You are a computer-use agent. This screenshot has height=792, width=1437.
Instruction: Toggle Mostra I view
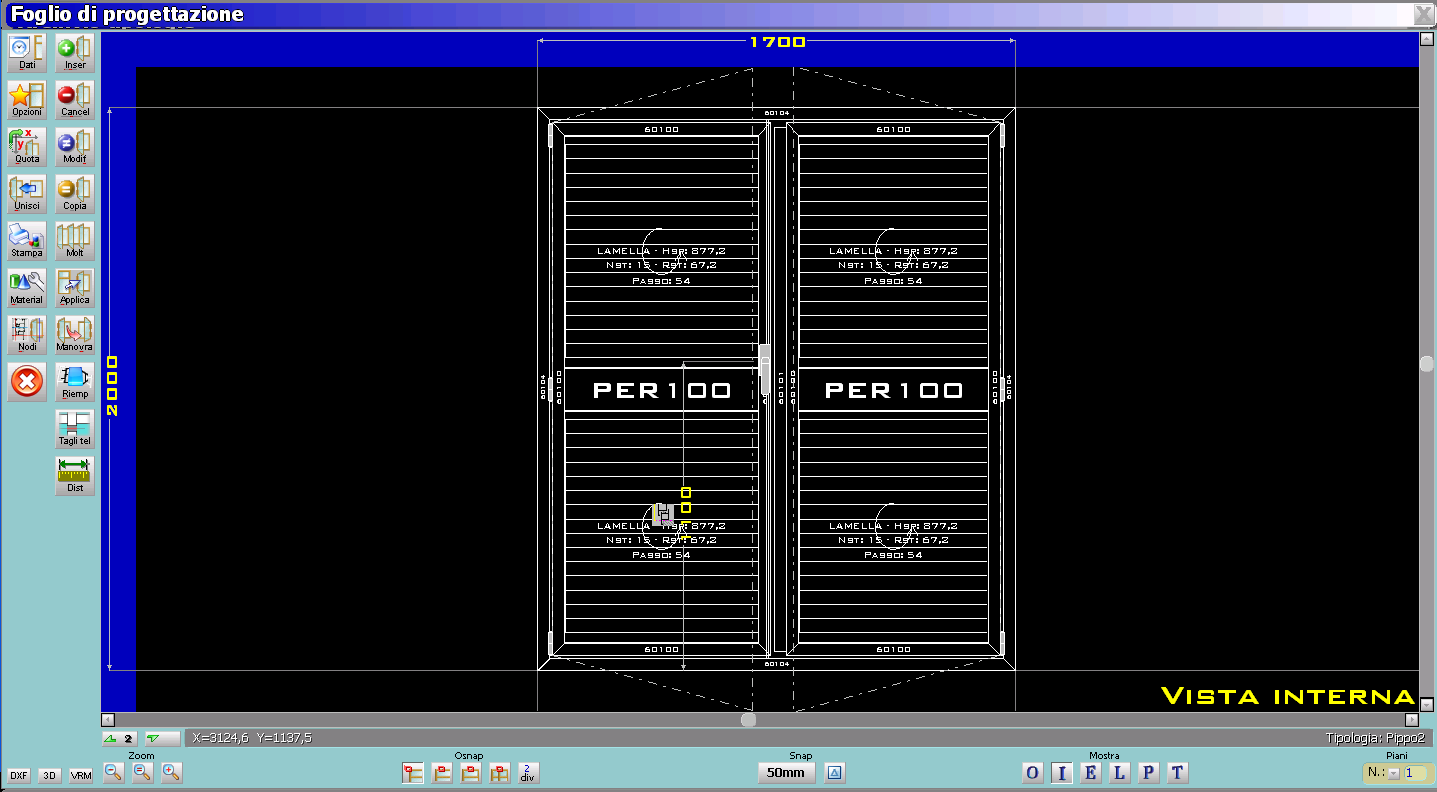1062,772
